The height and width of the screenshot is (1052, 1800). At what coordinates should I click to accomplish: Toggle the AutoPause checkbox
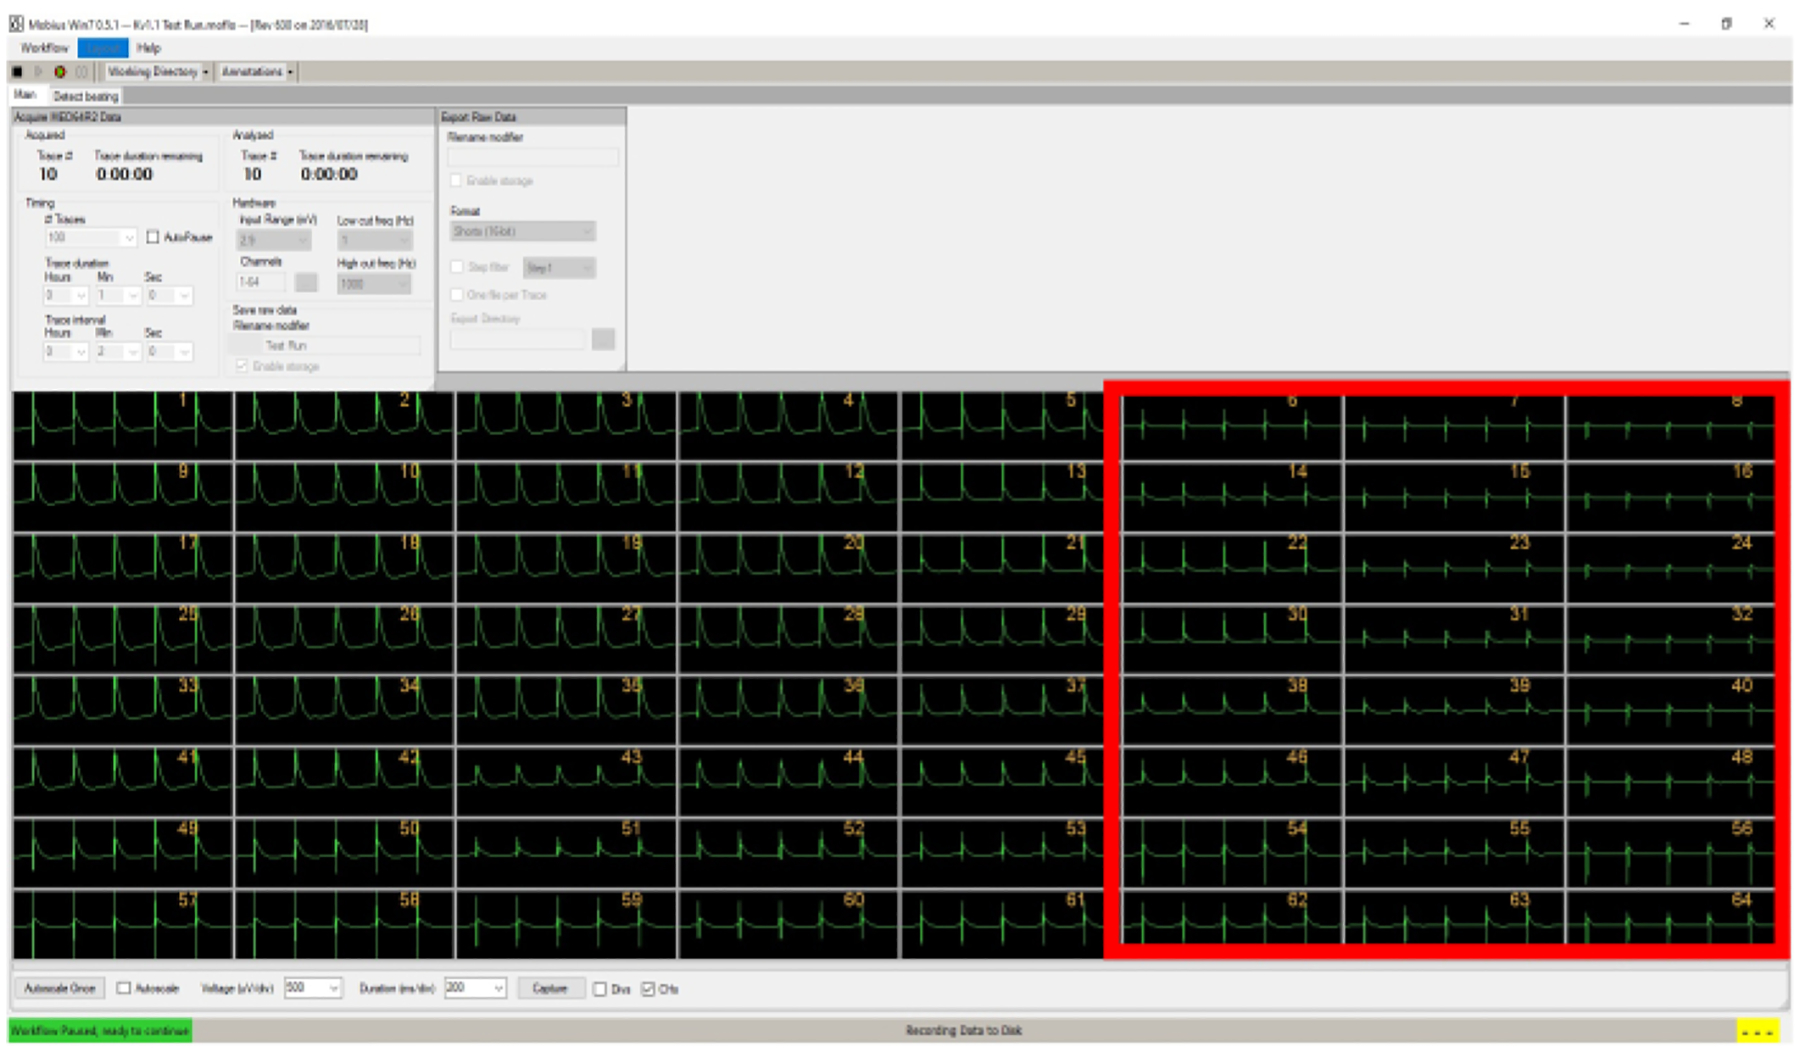(x=153, y=237)
